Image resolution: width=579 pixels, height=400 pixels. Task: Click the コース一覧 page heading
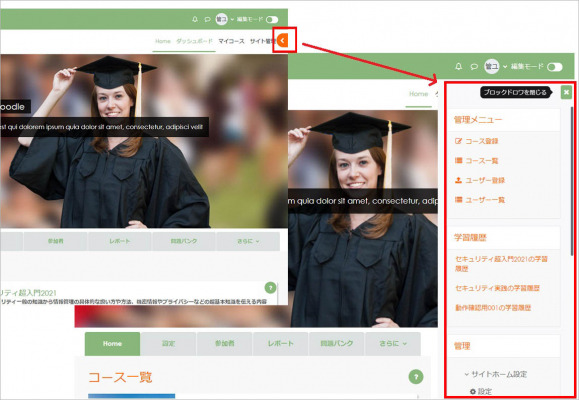pos(120,377)
